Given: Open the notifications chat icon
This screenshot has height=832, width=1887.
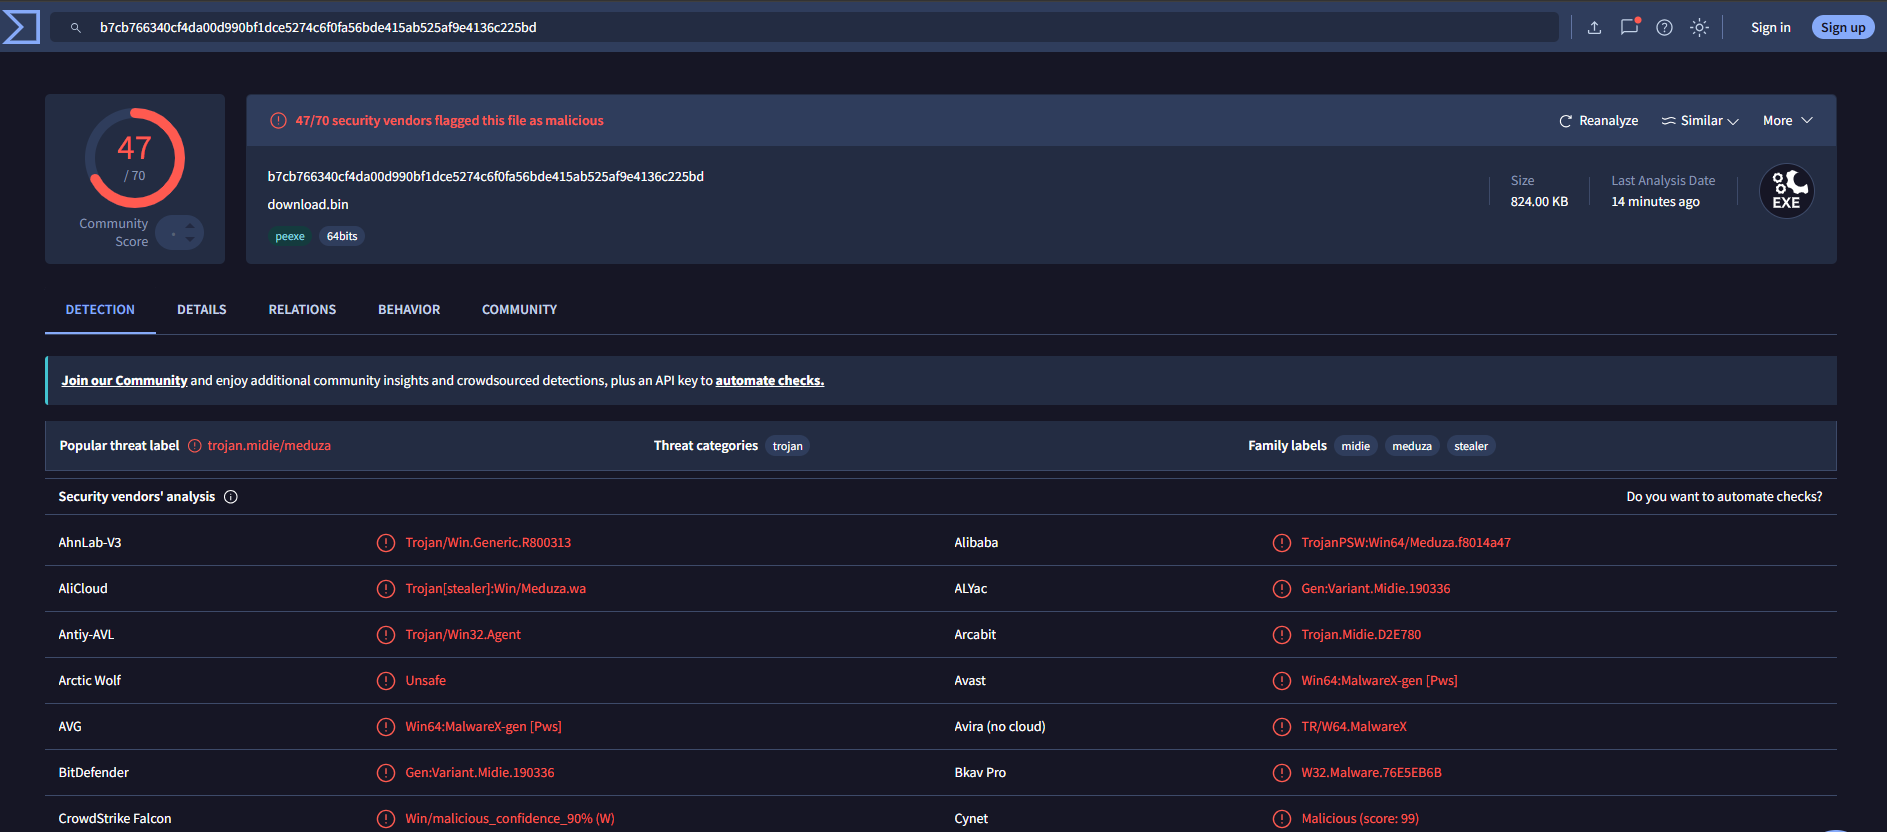Looking at the screenshot, I should tap(1629, 27).
